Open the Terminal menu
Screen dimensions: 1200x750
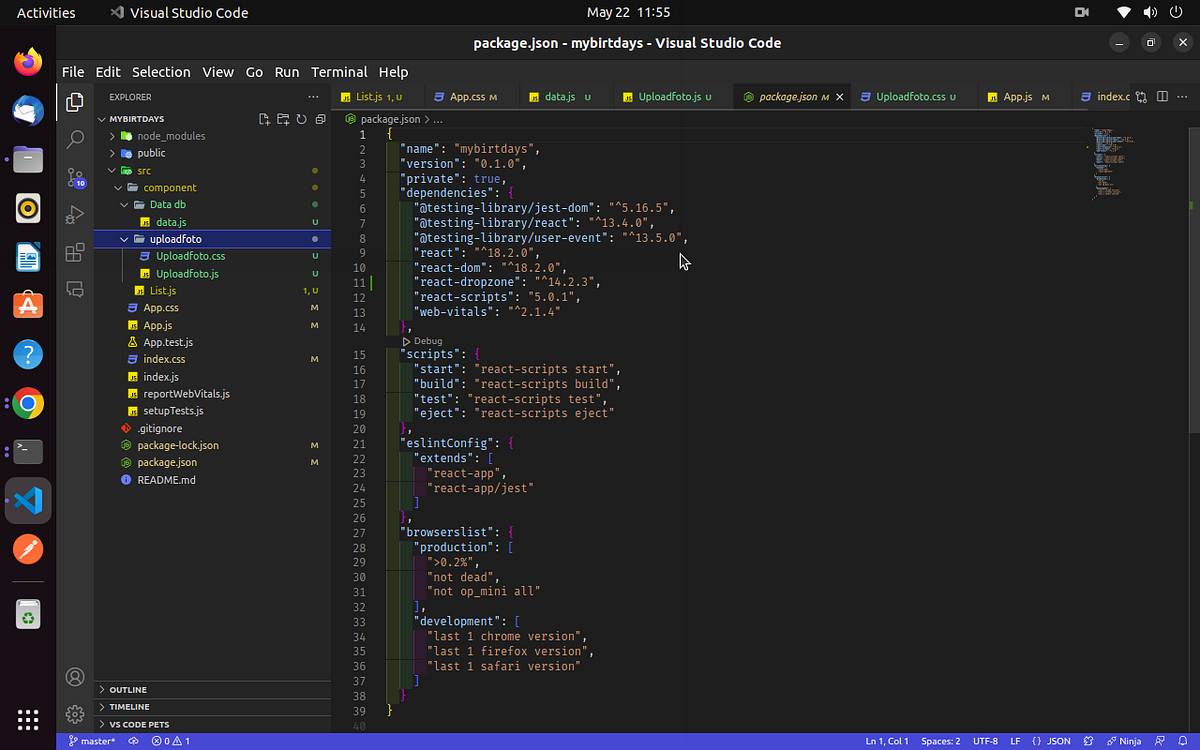(339, 72)
